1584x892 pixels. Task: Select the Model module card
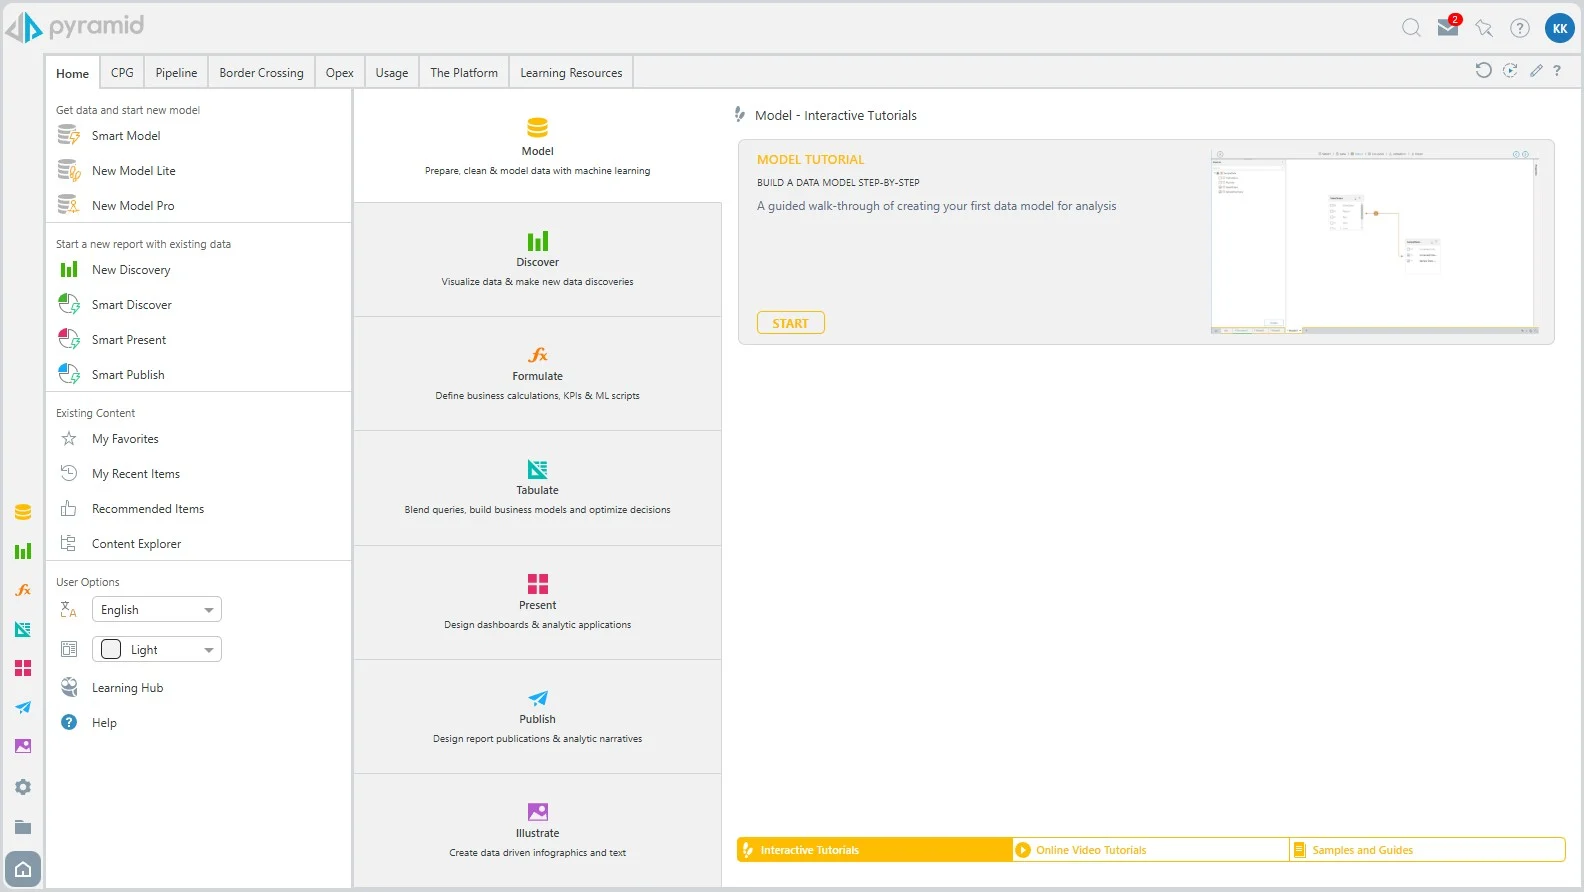pos(537,146)
